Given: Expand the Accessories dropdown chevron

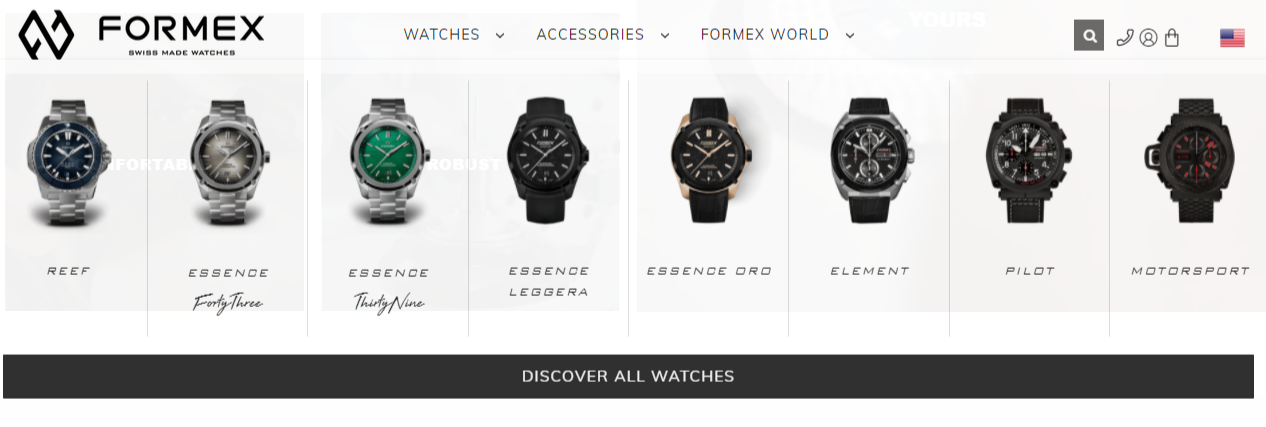Looking at the screenshot, I should point(665,36).
